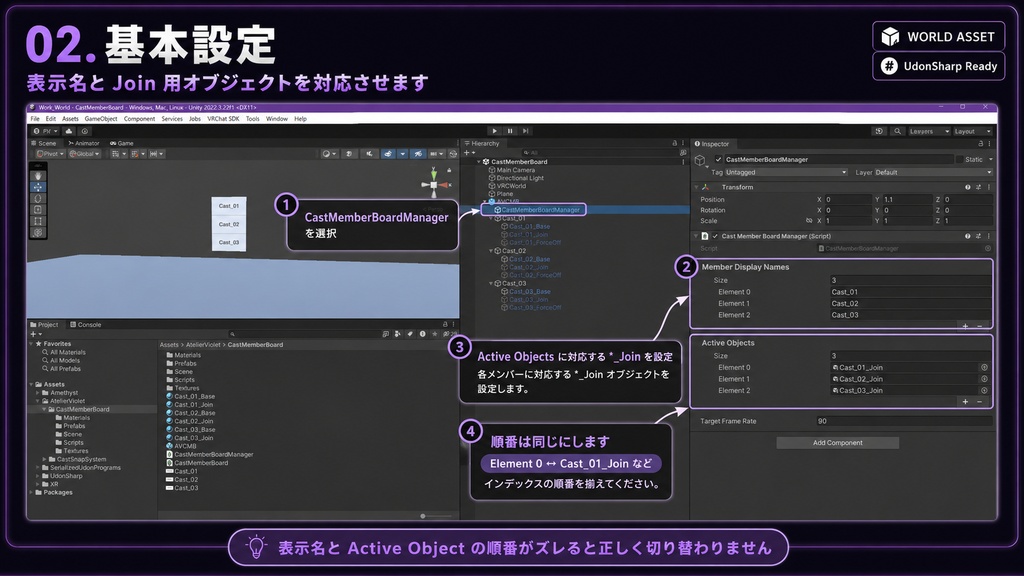Click Inspector lock icon
Image resolution: width=1024 pixels, height=576 pixels.
click(x=980, y=144)
